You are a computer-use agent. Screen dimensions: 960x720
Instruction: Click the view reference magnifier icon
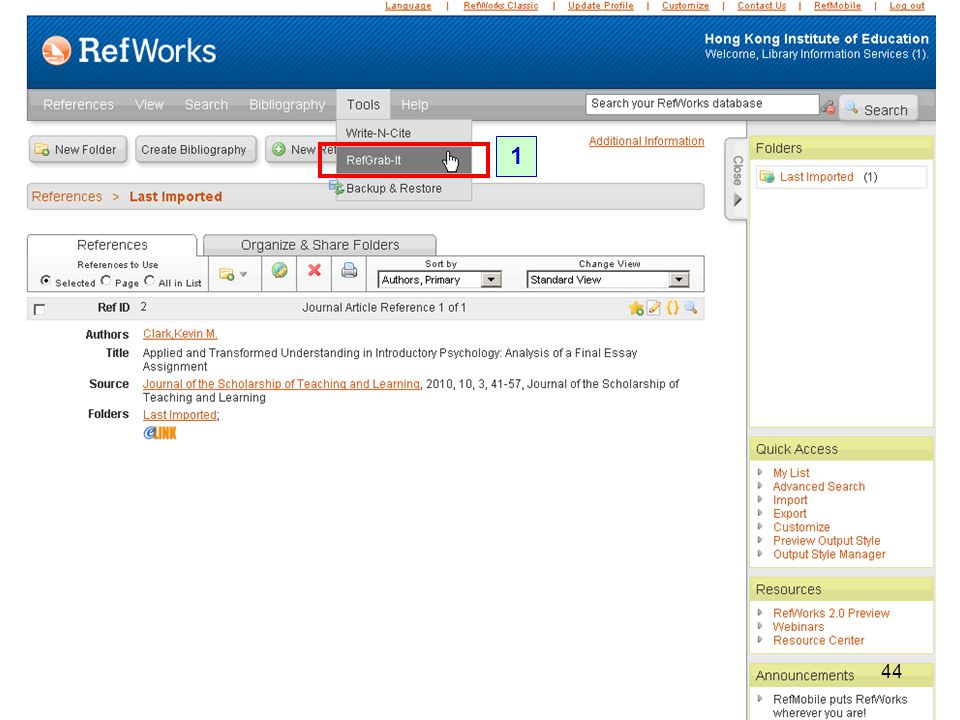point(691,307)
